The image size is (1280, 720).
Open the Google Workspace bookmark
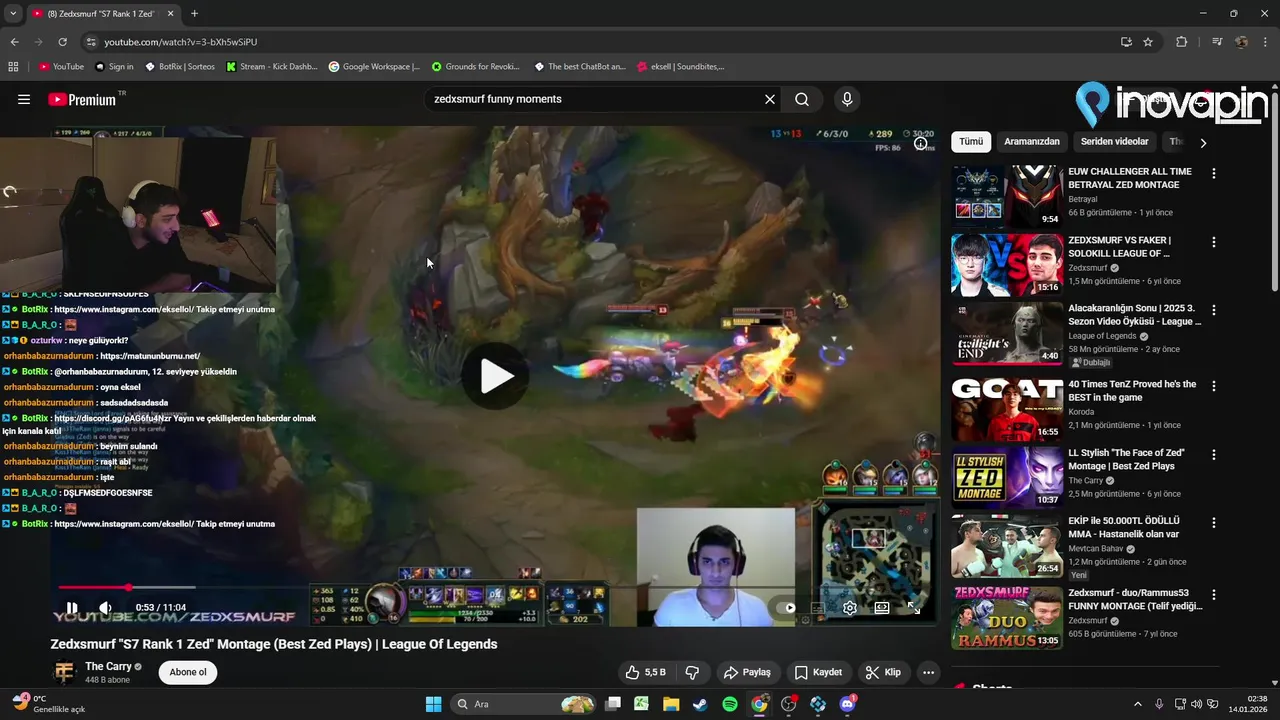click(374, 67)
